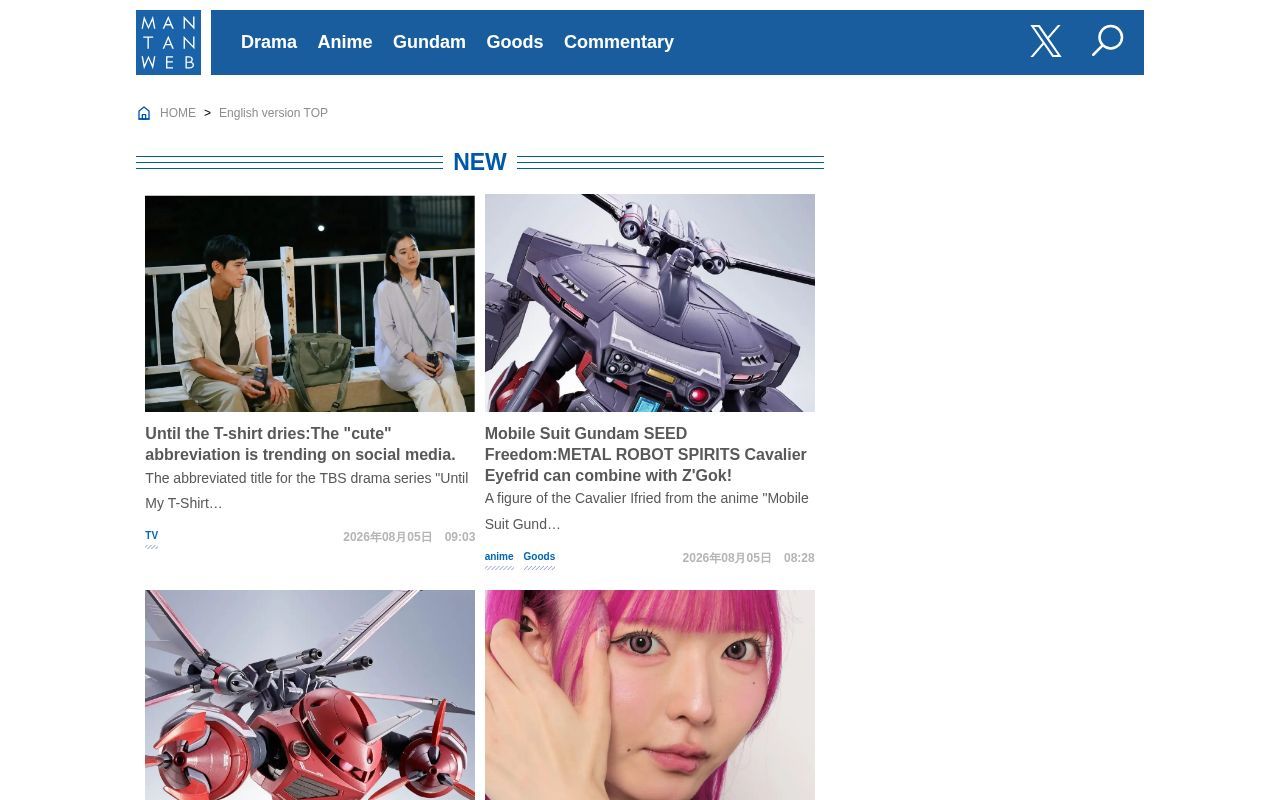Click the Goods tag under Gundam article
This screenshot has height=800, width=1280.
539,557
